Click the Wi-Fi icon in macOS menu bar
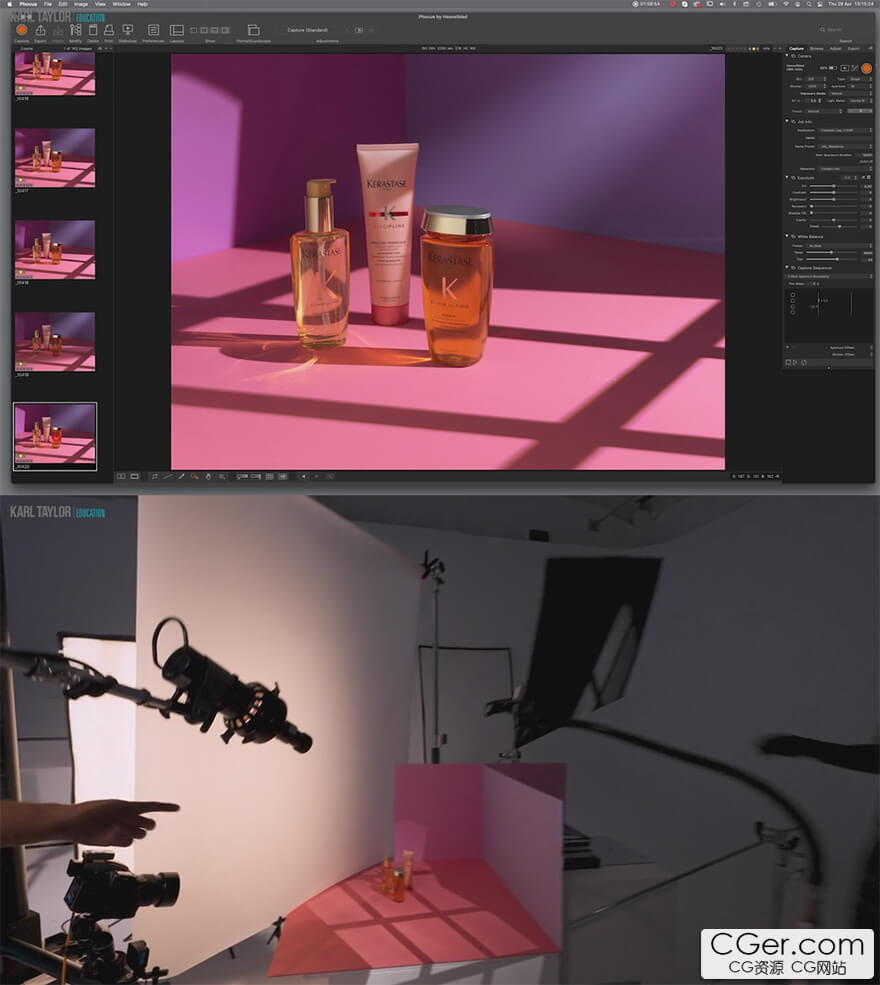 tap(786, 4)
